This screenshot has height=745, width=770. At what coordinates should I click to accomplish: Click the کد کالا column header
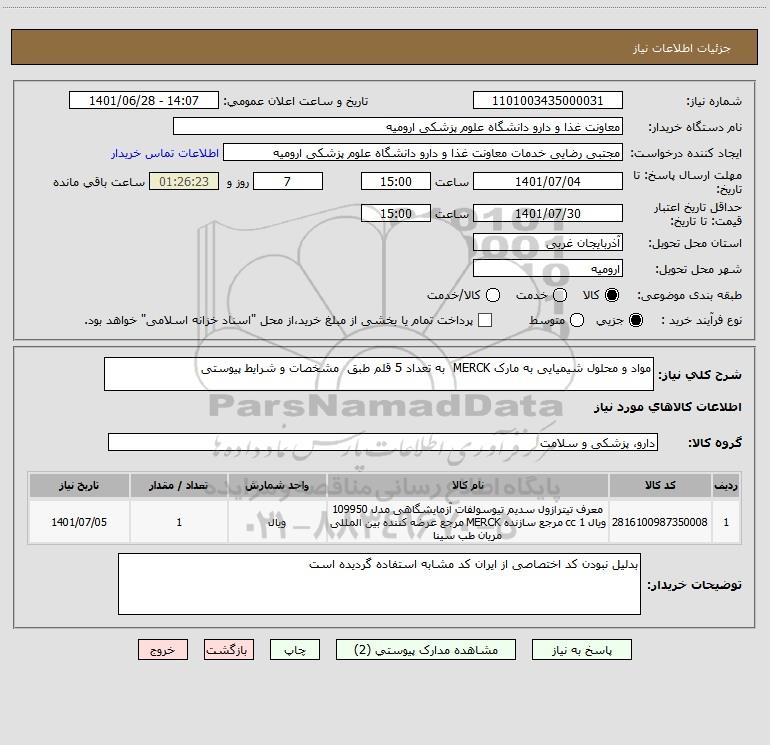(x=660, y=485)
